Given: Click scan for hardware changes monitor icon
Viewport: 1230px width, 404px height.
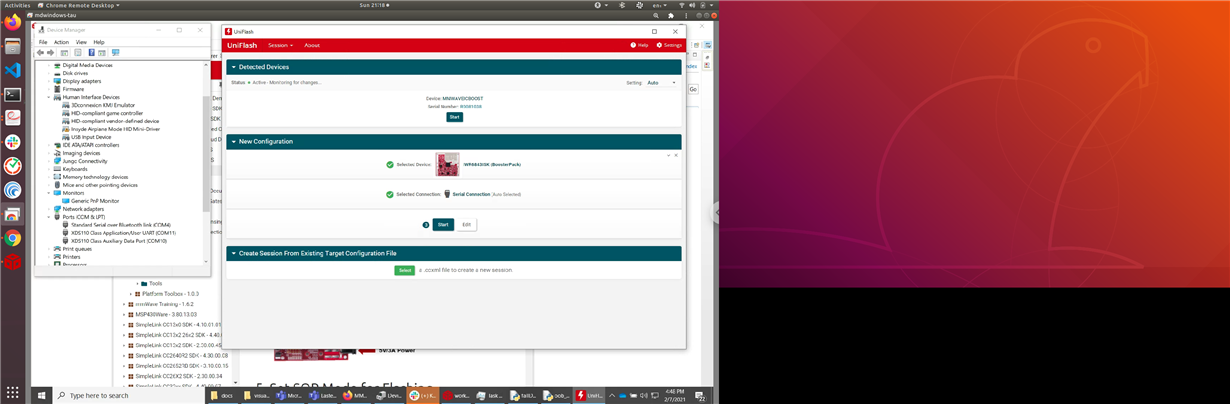Looking at the screenshot, I should pyautogui.click(x=115, y=52).
